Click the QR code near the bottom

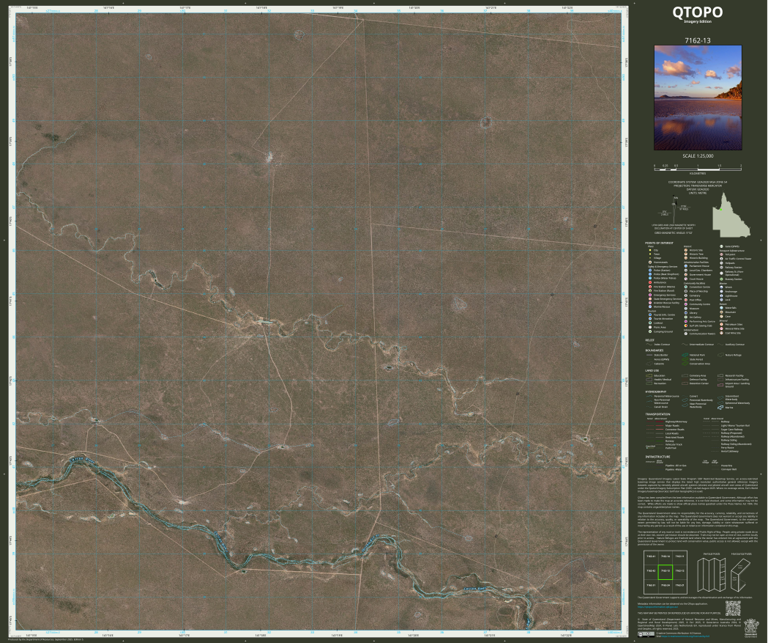coord(733,608)
